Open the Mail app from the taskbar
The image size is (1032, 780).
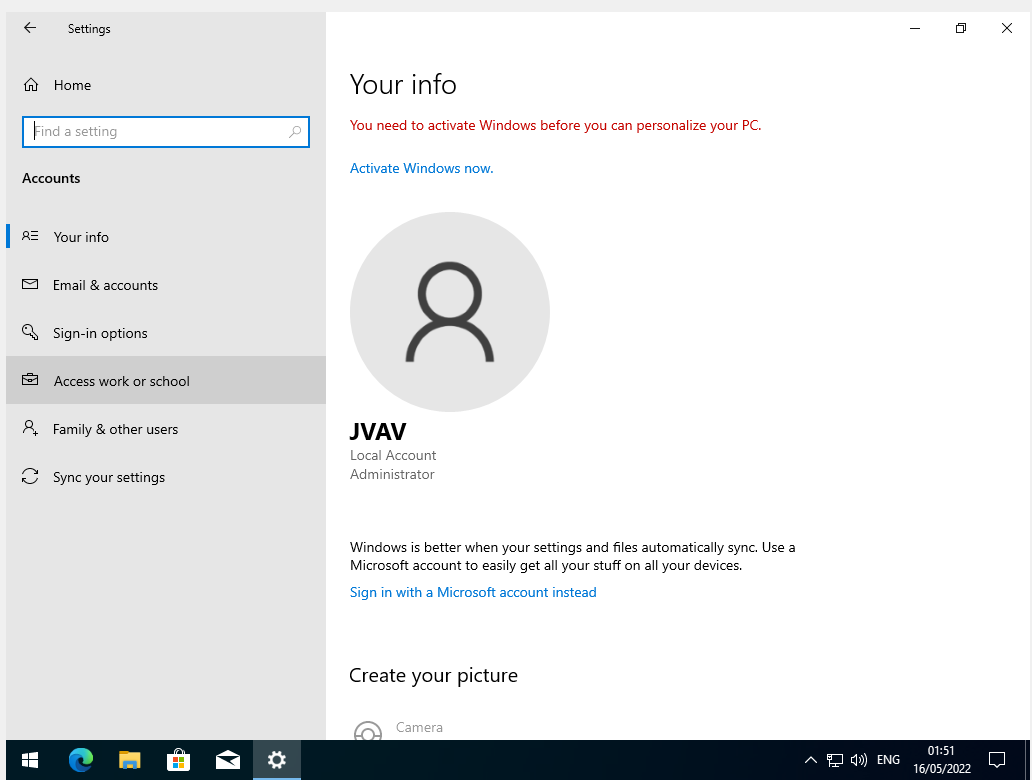point(227,760)
